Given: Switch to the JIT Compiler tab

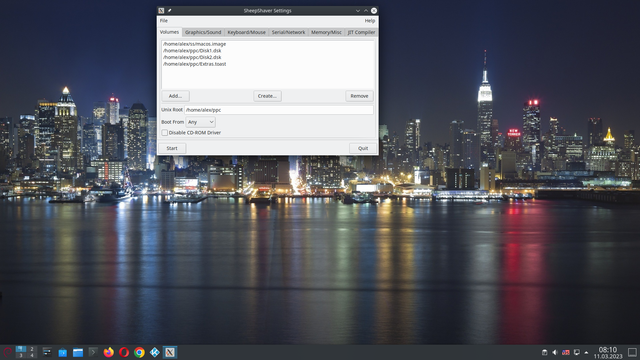Looking at the screenshot, I should pyautogui.click(x=361, y=32).
